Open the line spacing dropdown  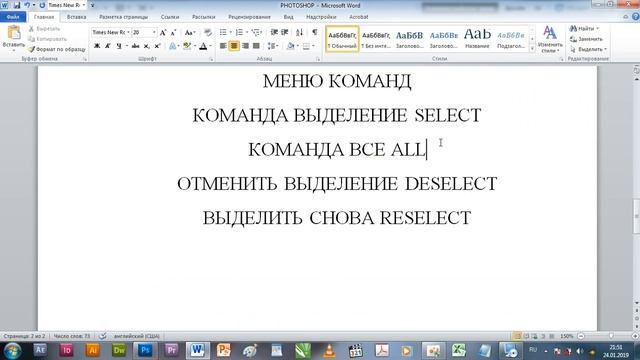tap(273, 46)
